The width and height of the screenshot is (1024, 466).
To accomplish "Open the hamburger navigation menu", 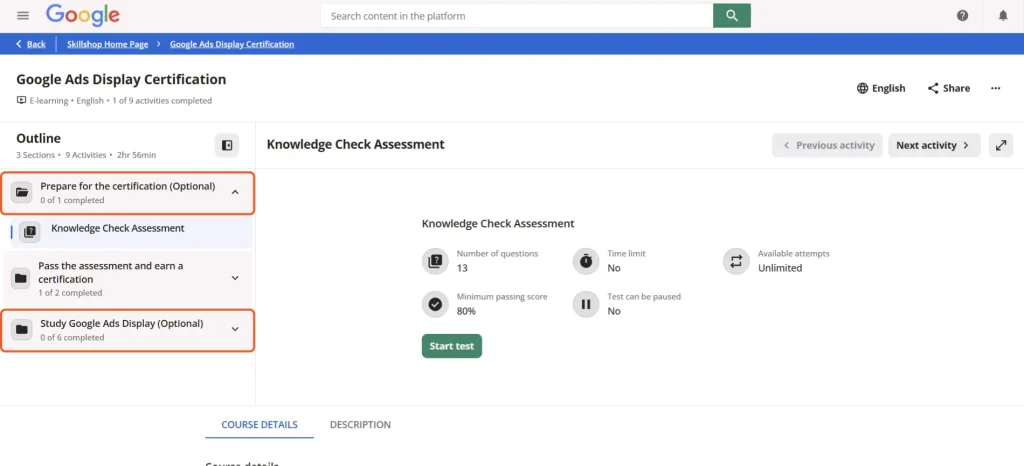I will (x=24, y=16).
